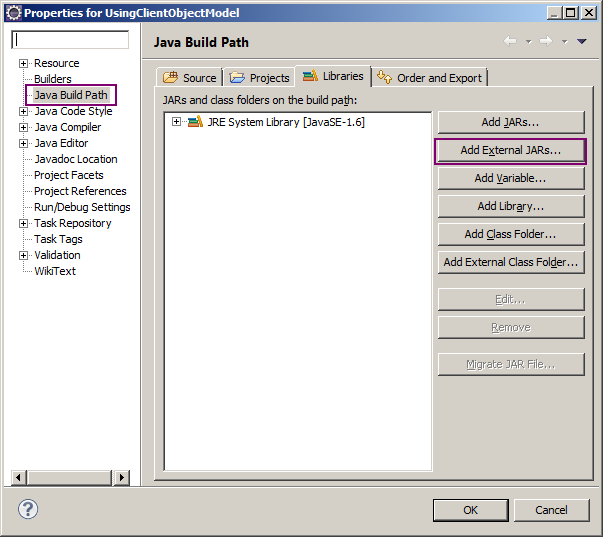This screenshot has width=603, height=537.
Task: Expand the Resource tree node
Action: point(24,64)
